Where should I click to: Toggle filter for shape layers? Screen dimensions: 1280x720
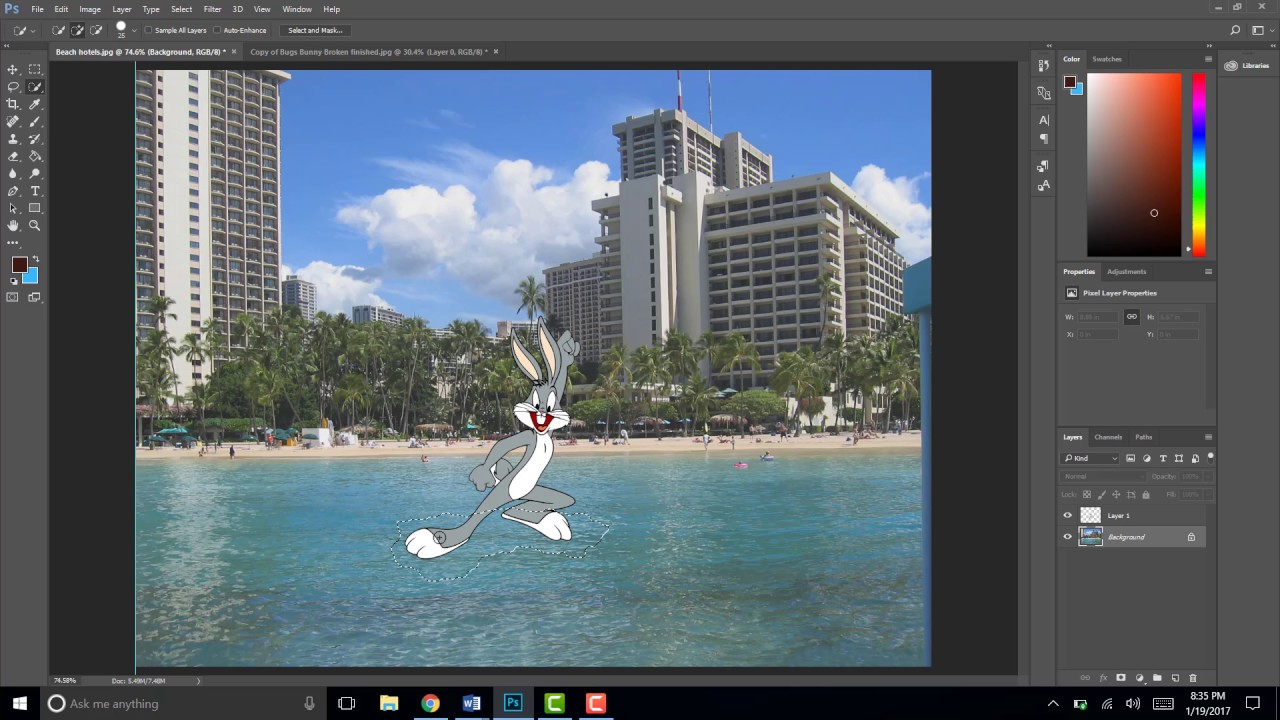[1179, 458]
